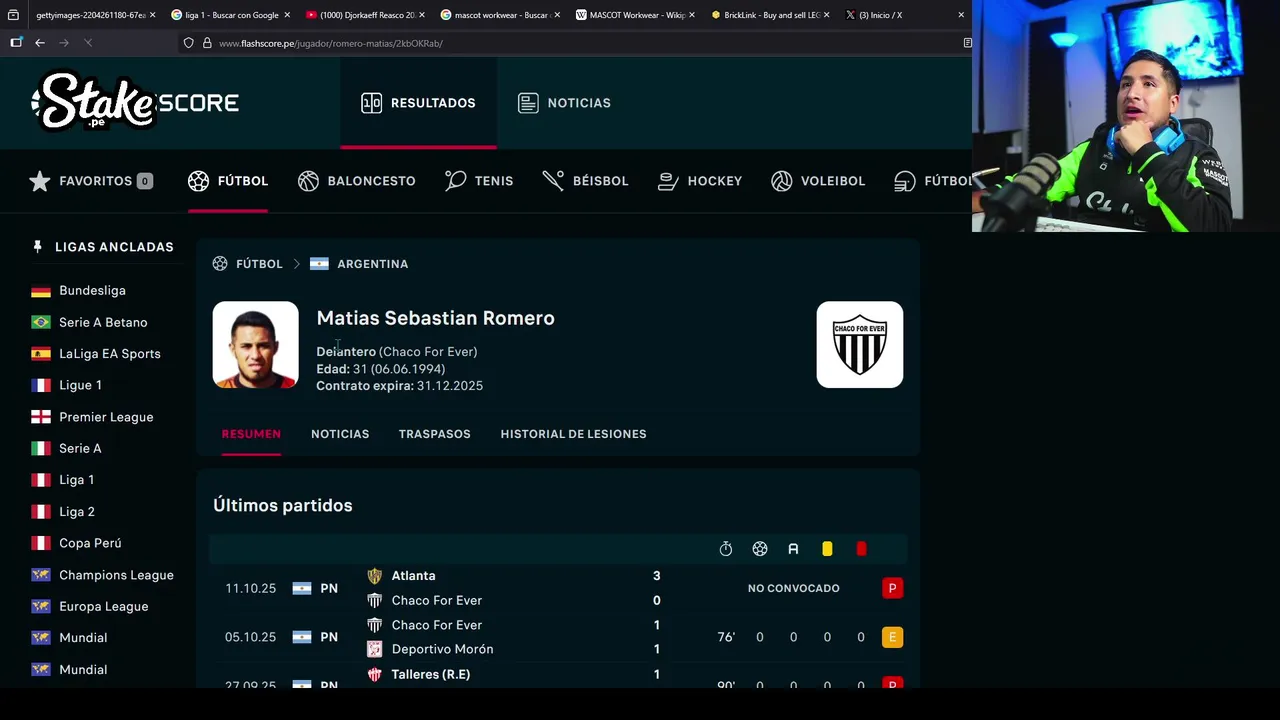Click the Ligas Ancladas pin icon
The height and width of the screenshot is (720, 1280).
tap(38, 246)
